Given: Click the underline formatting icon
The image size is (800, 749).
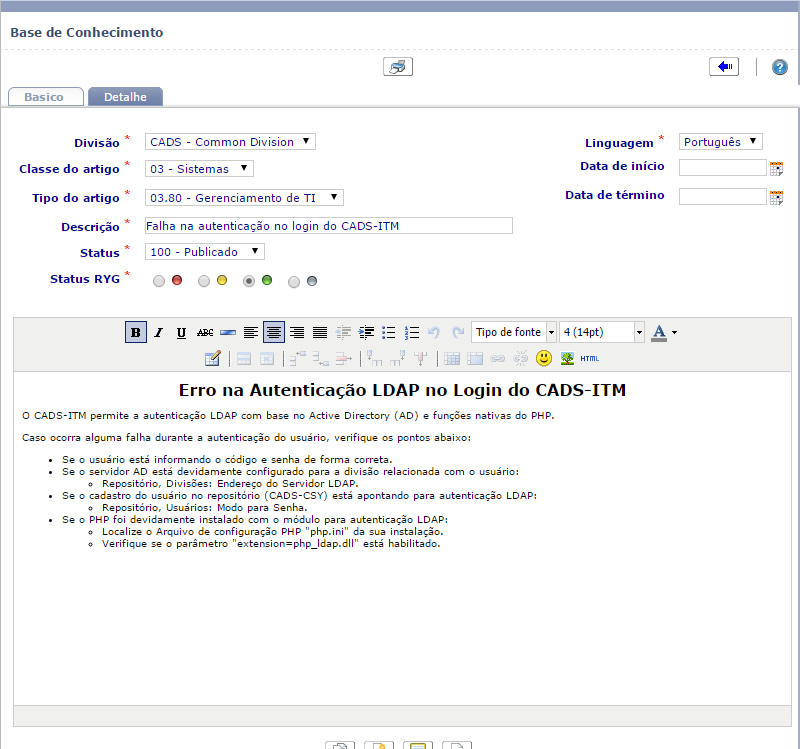Looking at the screenshot, I should (x=181, y=332).
